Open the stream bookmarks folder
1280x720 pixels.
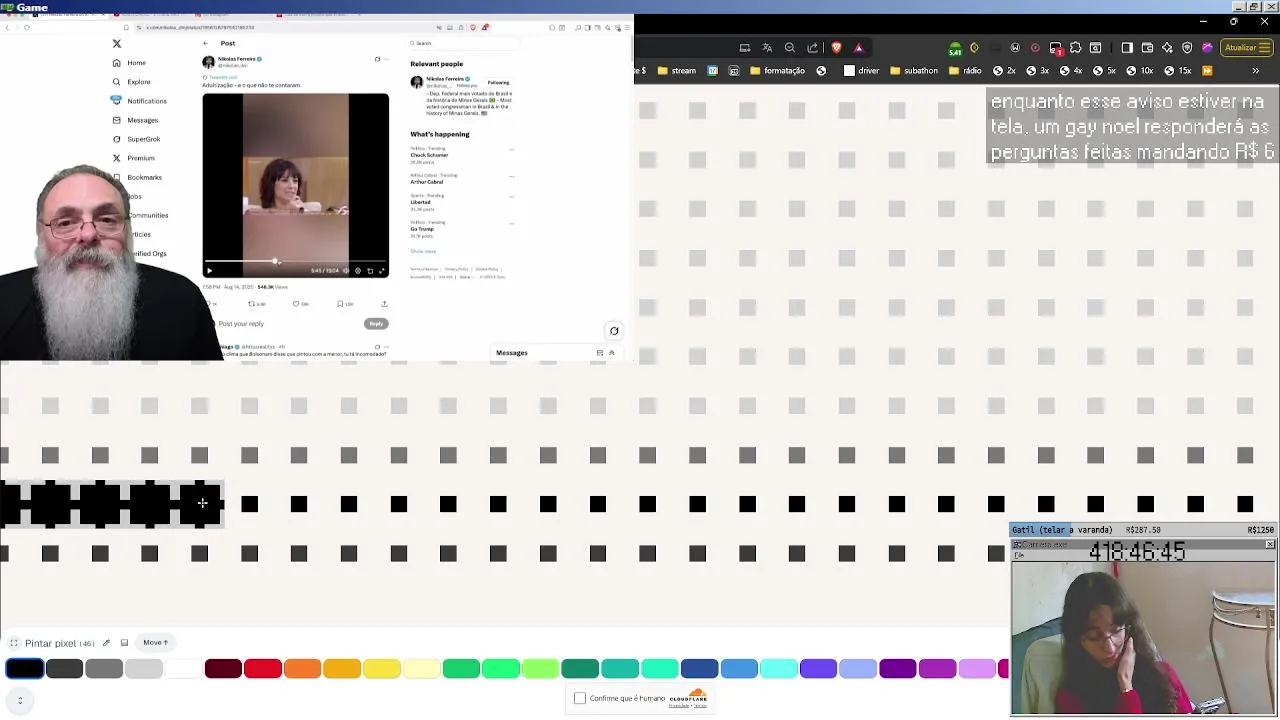click(676, 71)
